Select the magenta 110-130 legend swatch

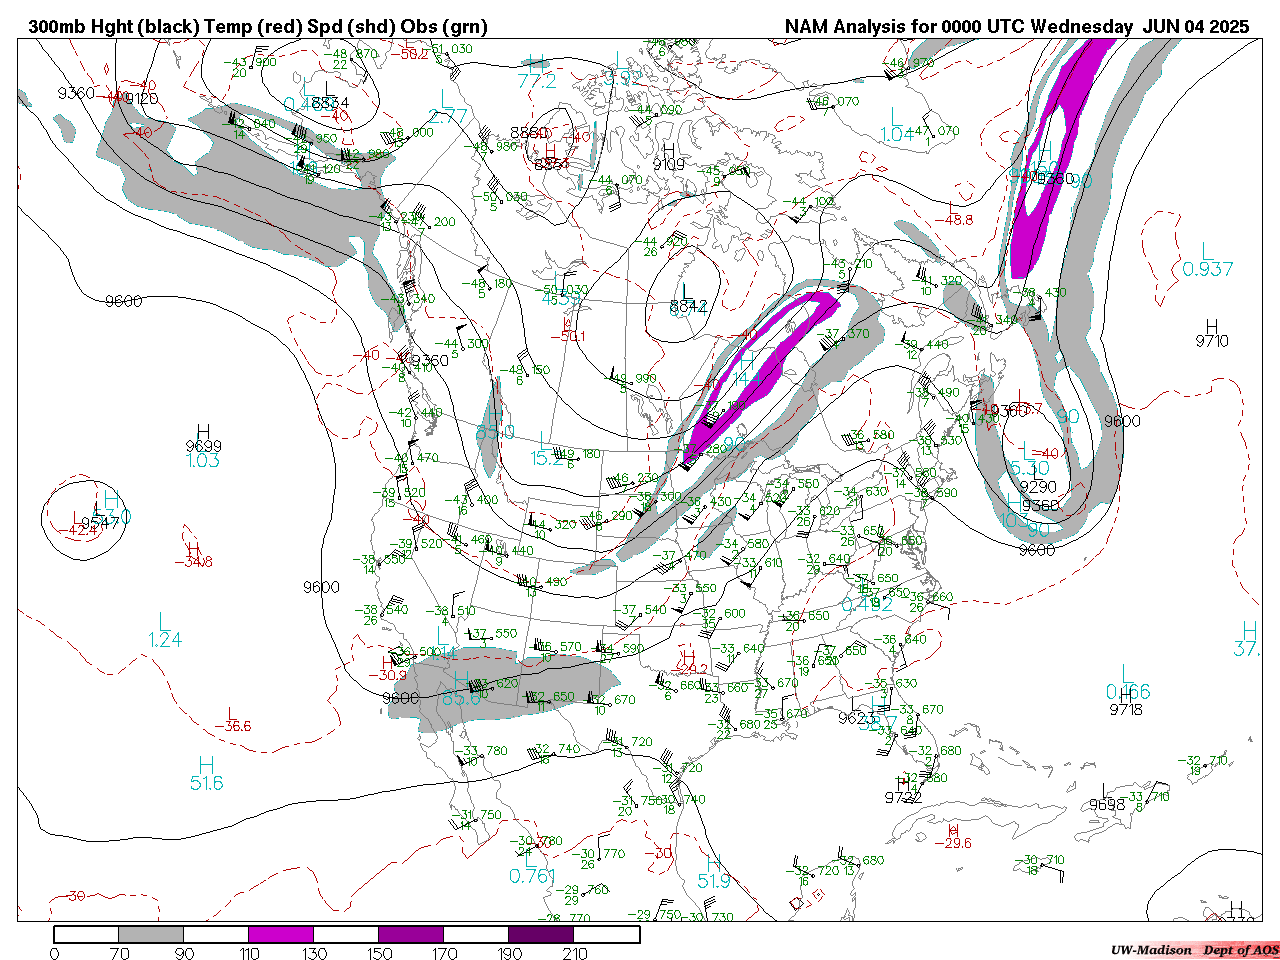pyautogui.click(x=281, y=934)
